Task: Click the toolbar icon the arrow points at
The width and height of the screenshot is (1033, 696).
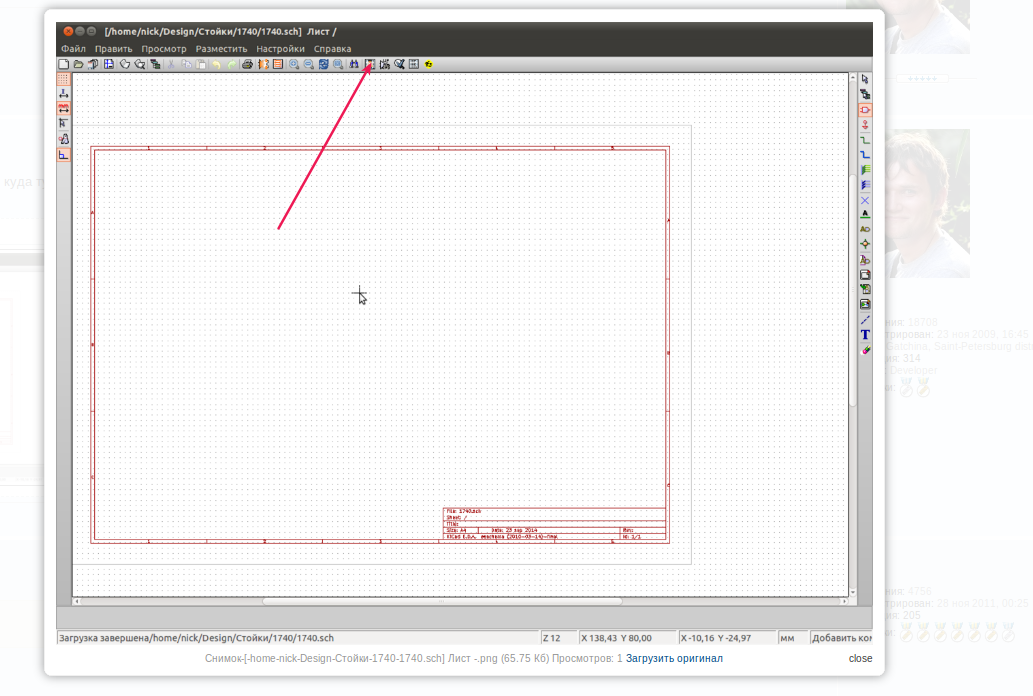Action: tap(370, 64)
